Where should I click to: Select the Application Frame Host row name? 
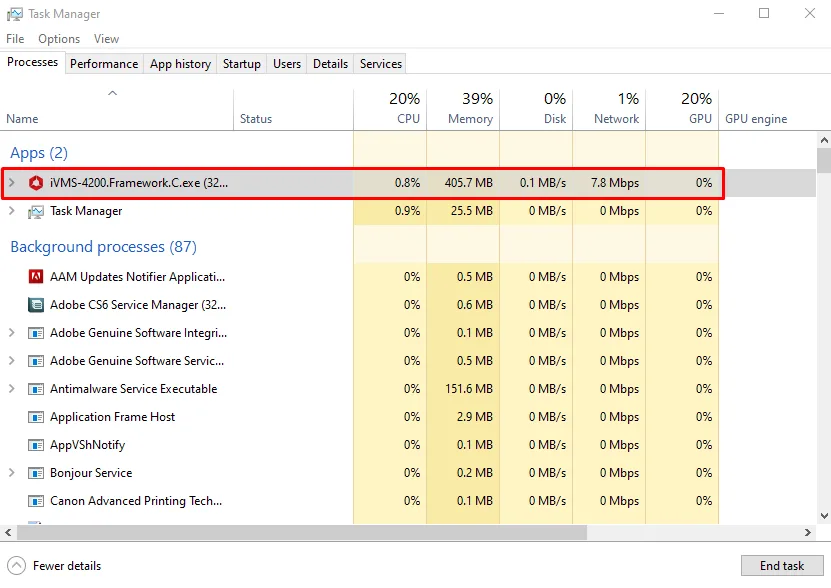click(x=112, y=417)
